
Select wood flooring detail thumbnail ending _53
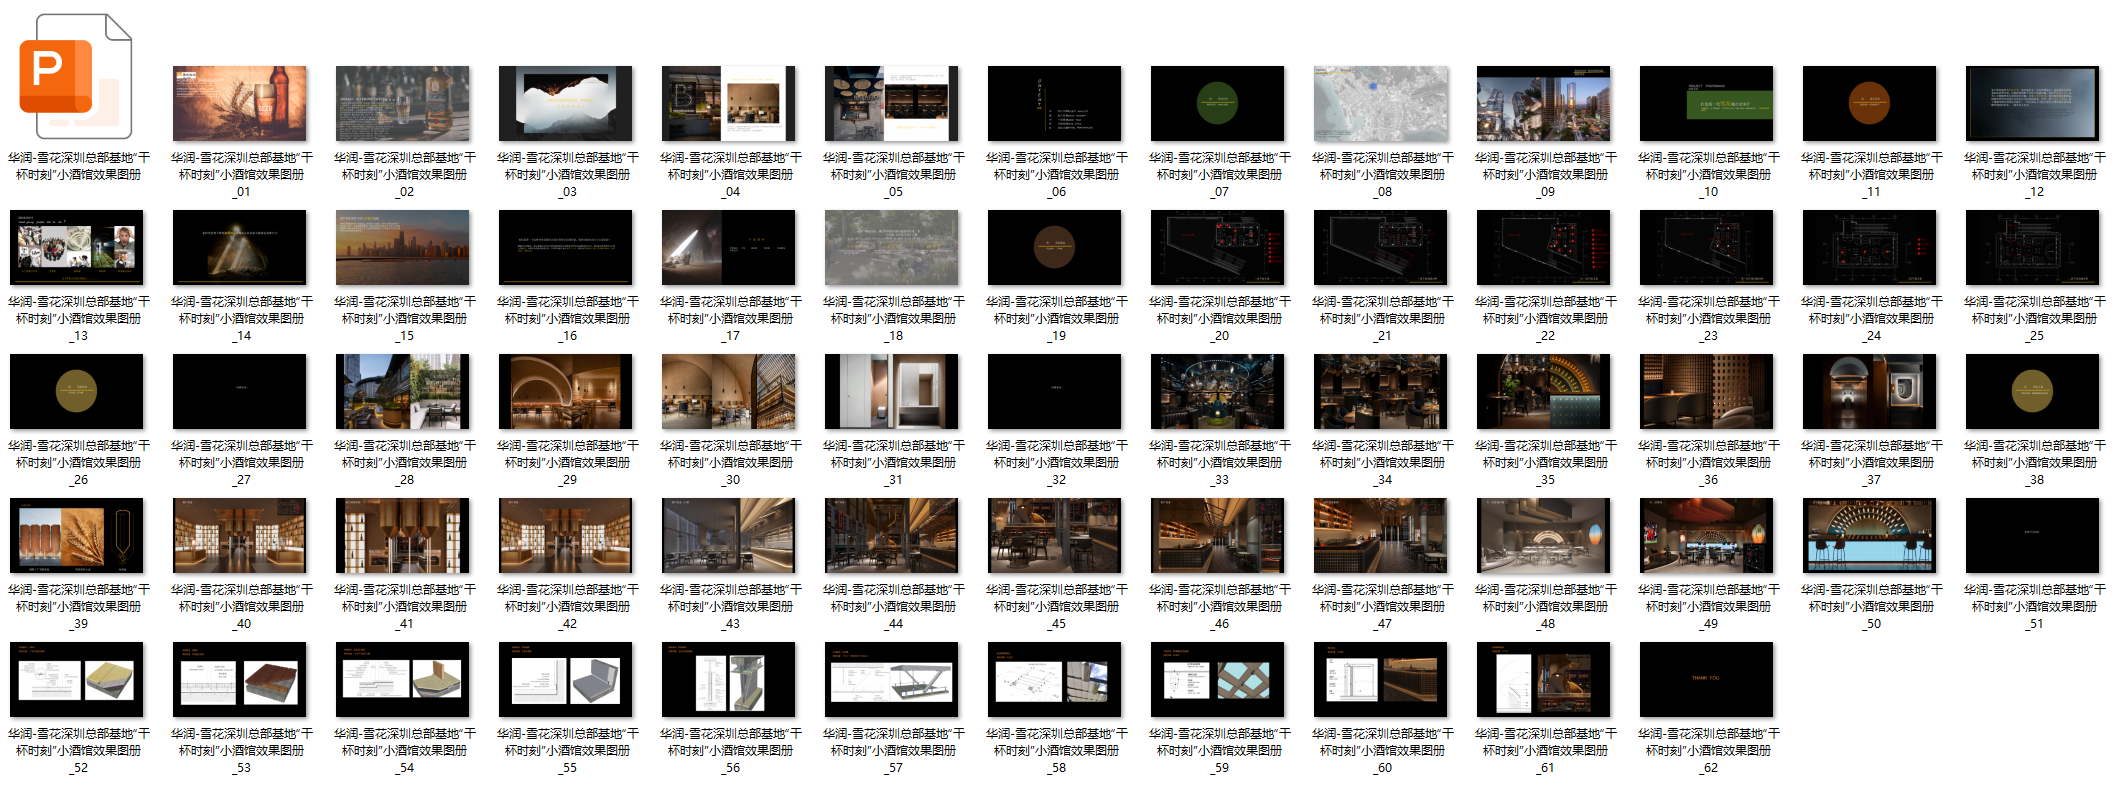[x=240, y=680]
